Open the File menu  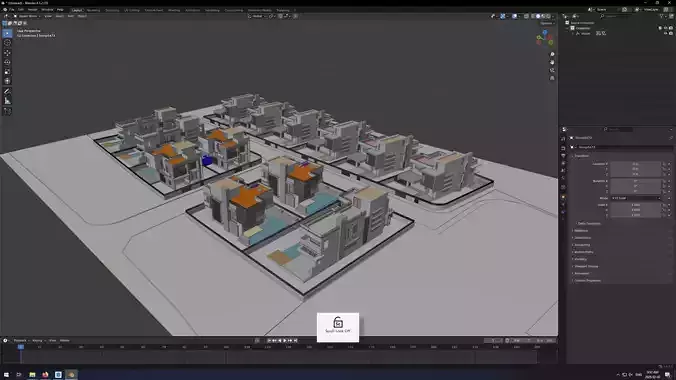12,9
